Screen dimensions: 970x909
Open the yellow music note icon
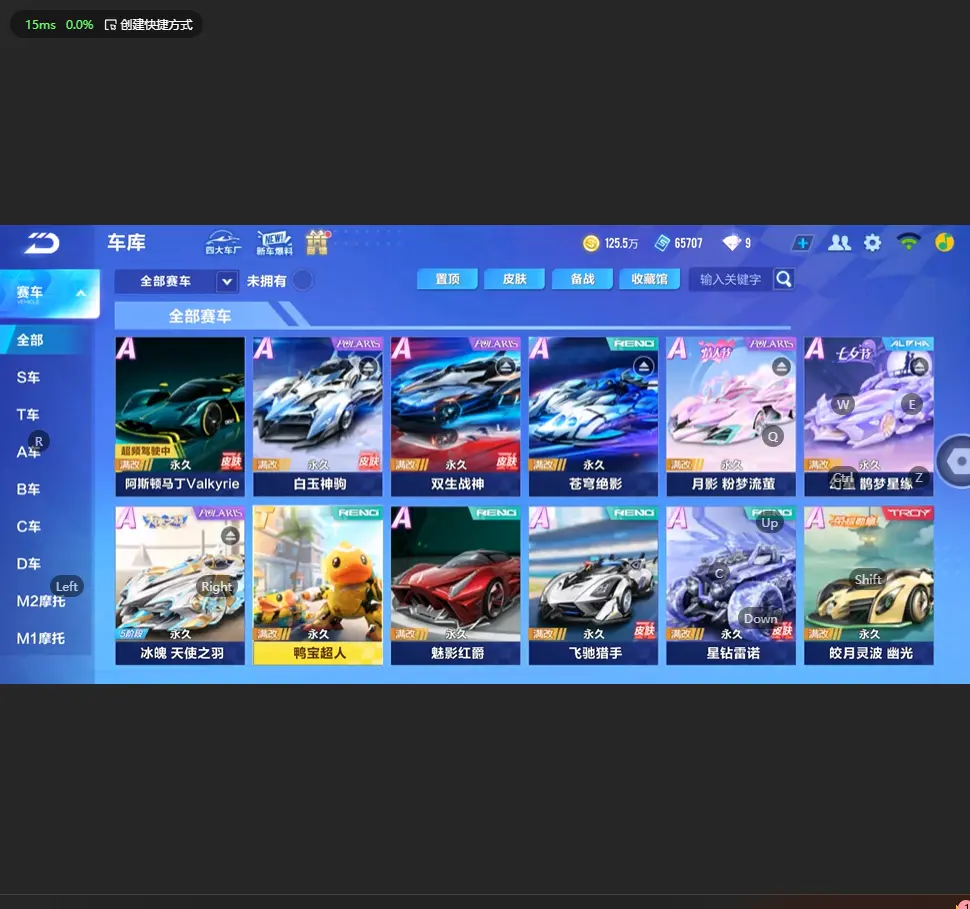pos(944,243)
